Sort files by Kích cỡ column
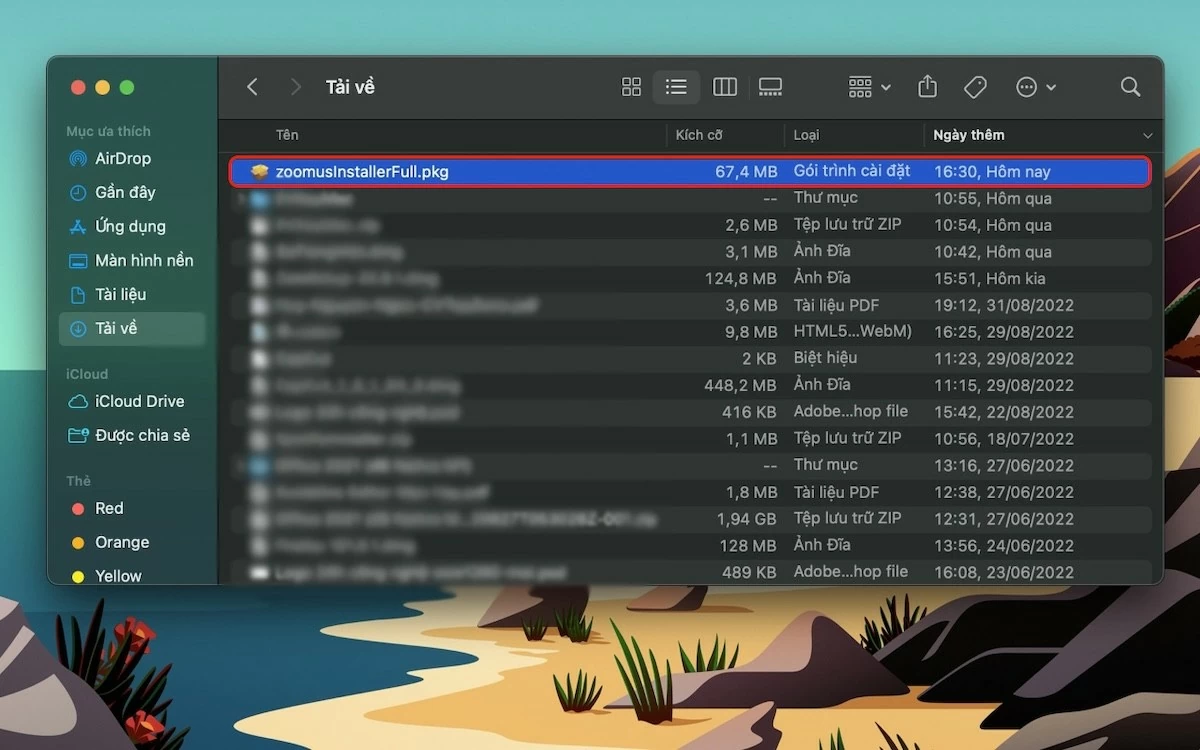The width and height of the screenshot is (1200, 750). pos(699,135)
